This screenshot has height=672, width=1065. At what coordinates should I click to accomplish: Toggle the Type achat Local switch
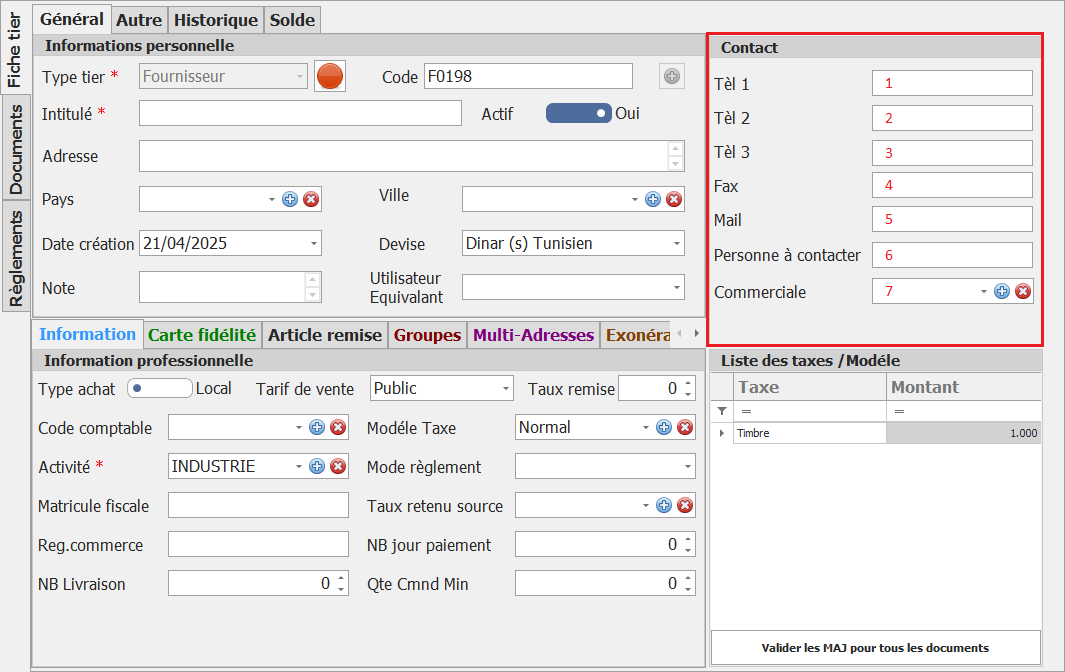159,388
